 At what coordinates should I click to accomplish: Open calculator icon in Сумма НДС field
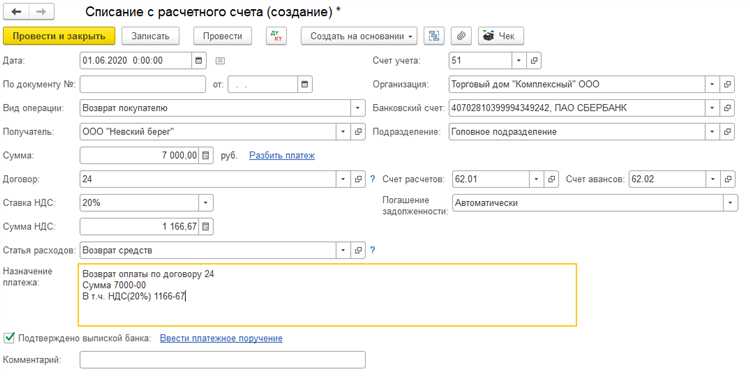point(206,226)
